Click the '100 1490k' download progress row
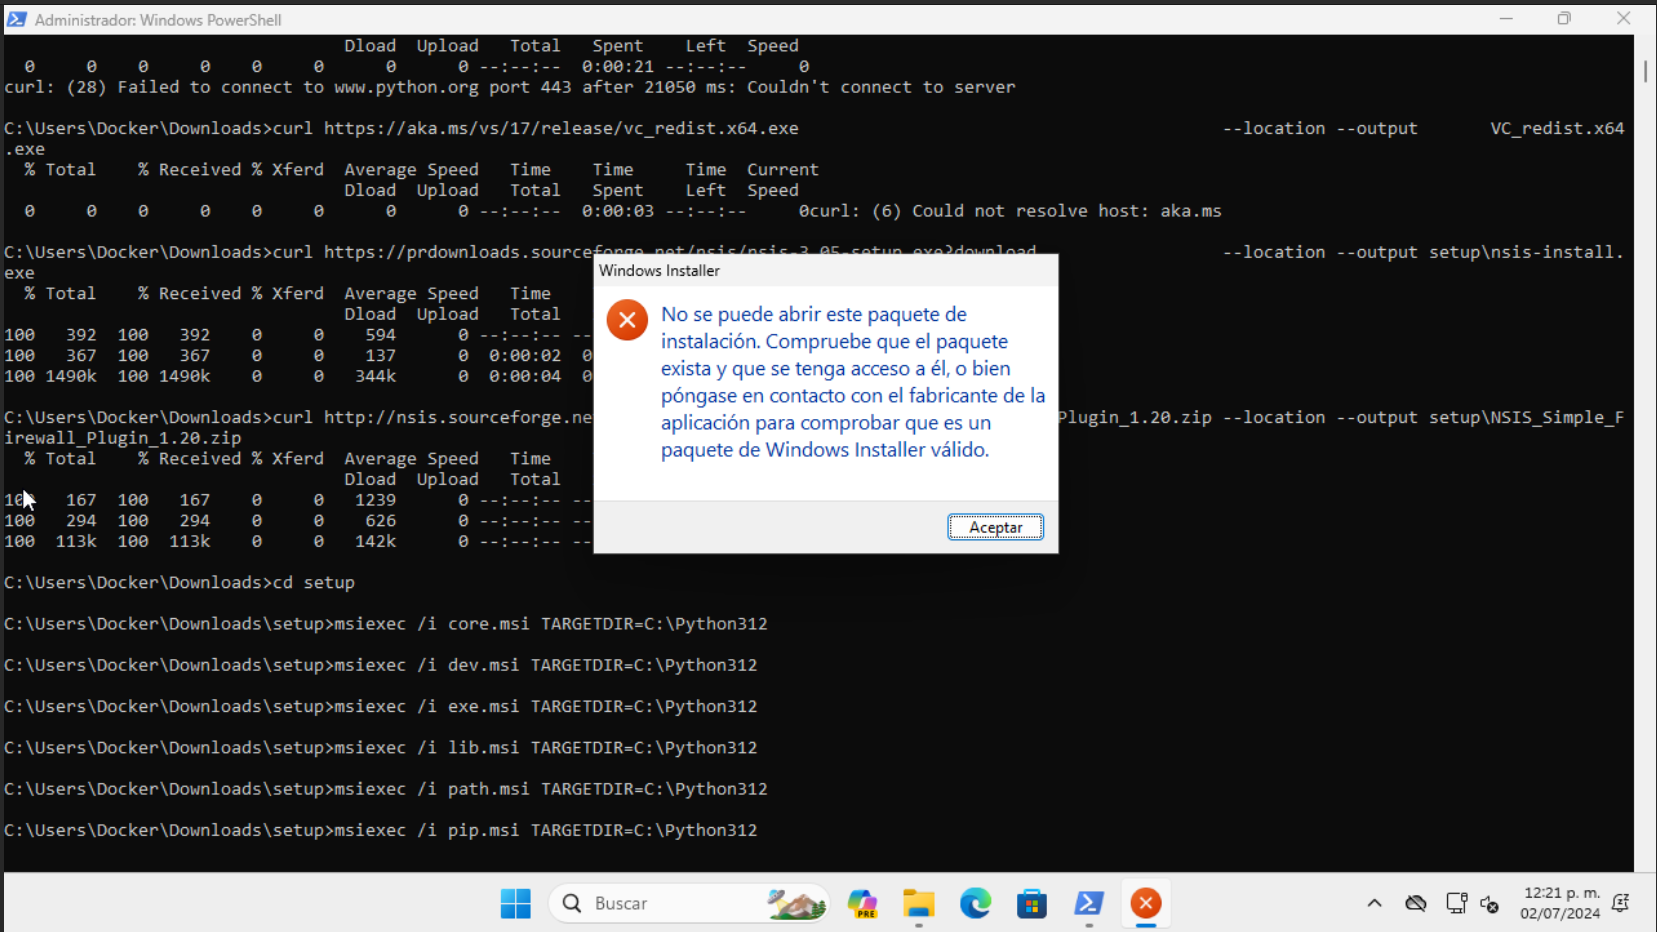 298,376
